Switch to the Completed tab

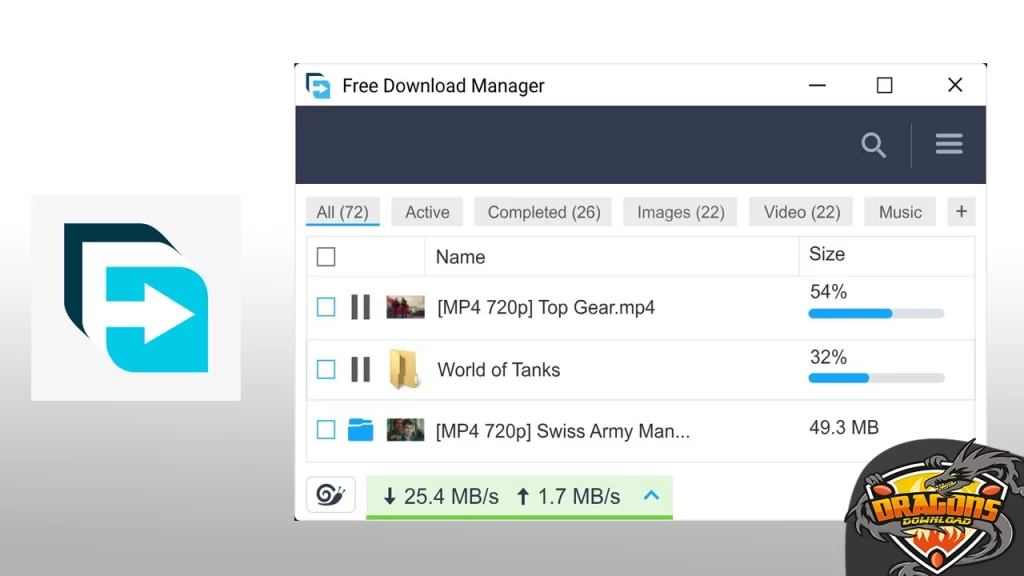coord(543,211)
